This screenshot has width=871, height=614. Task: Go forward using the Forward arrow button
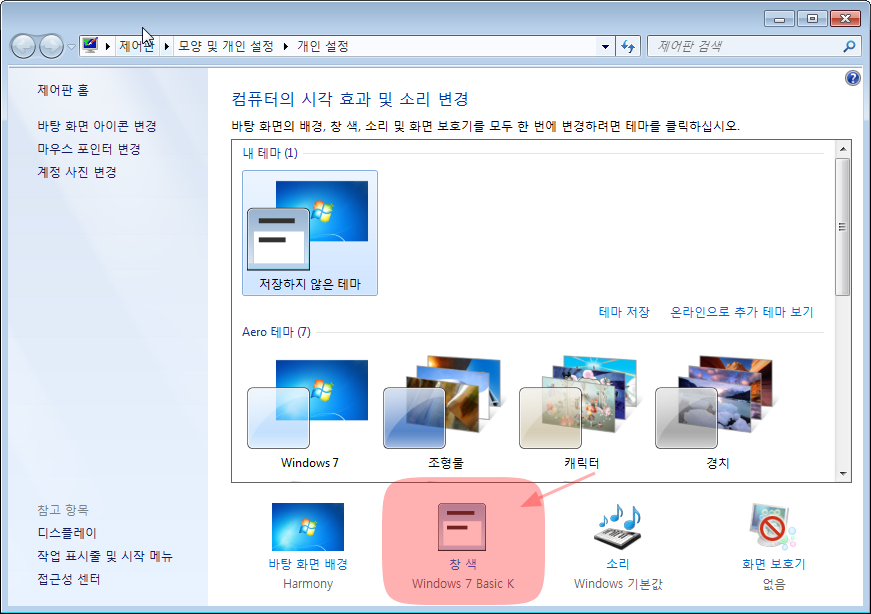52,47
